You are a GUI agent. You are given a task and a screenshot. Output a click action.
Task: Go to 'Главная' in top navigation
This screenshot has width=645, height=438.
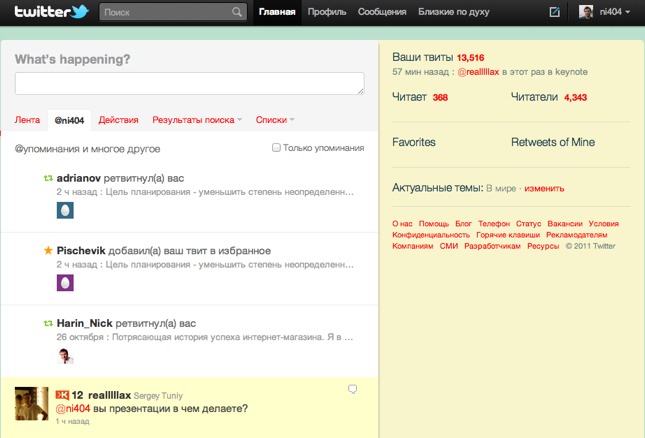(277, 12)
